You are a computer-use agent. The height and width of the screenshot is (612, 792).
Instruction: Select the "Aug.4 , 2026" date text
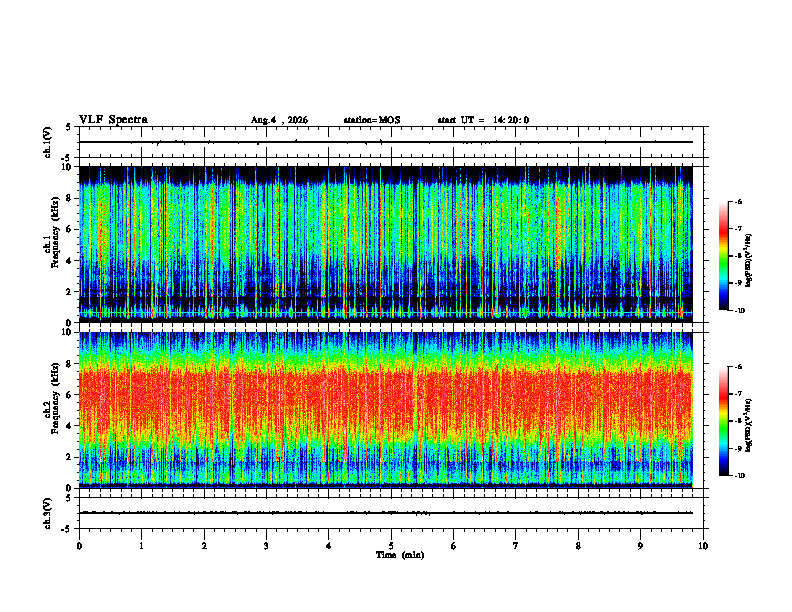click(x=279, y=120)
